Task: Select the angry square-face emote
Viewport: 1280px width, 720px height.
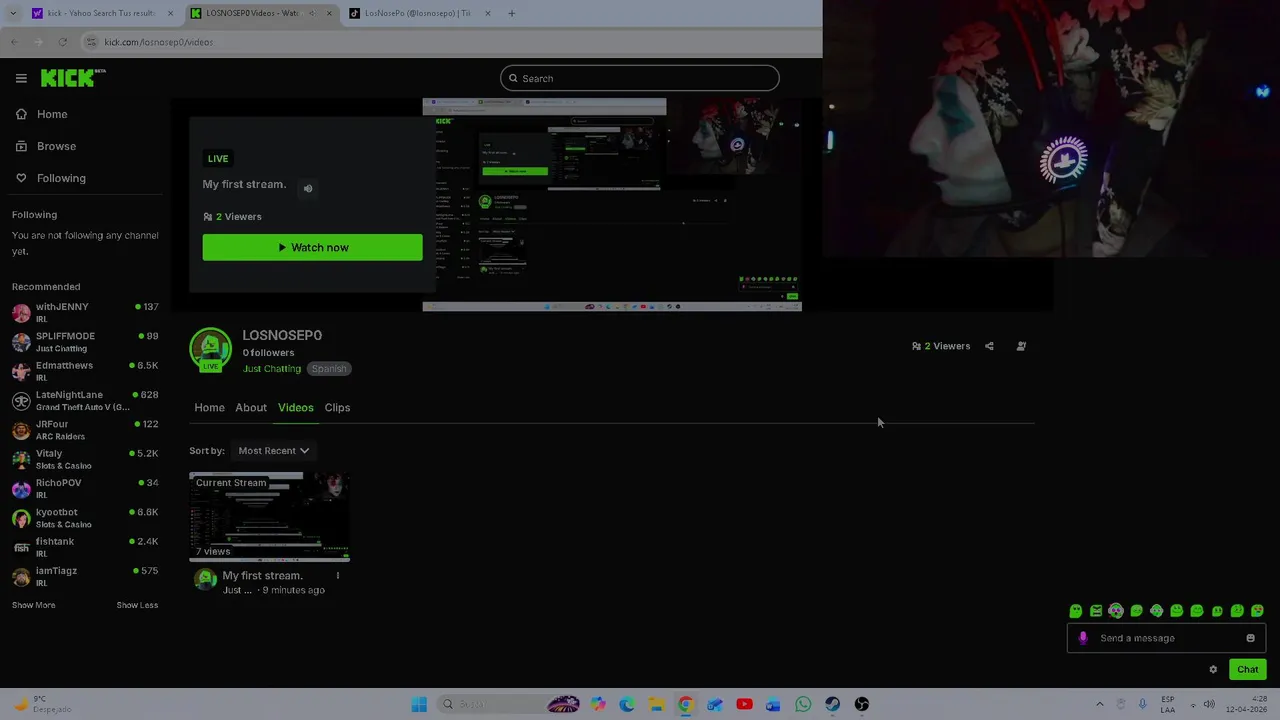Action: 1096,611
